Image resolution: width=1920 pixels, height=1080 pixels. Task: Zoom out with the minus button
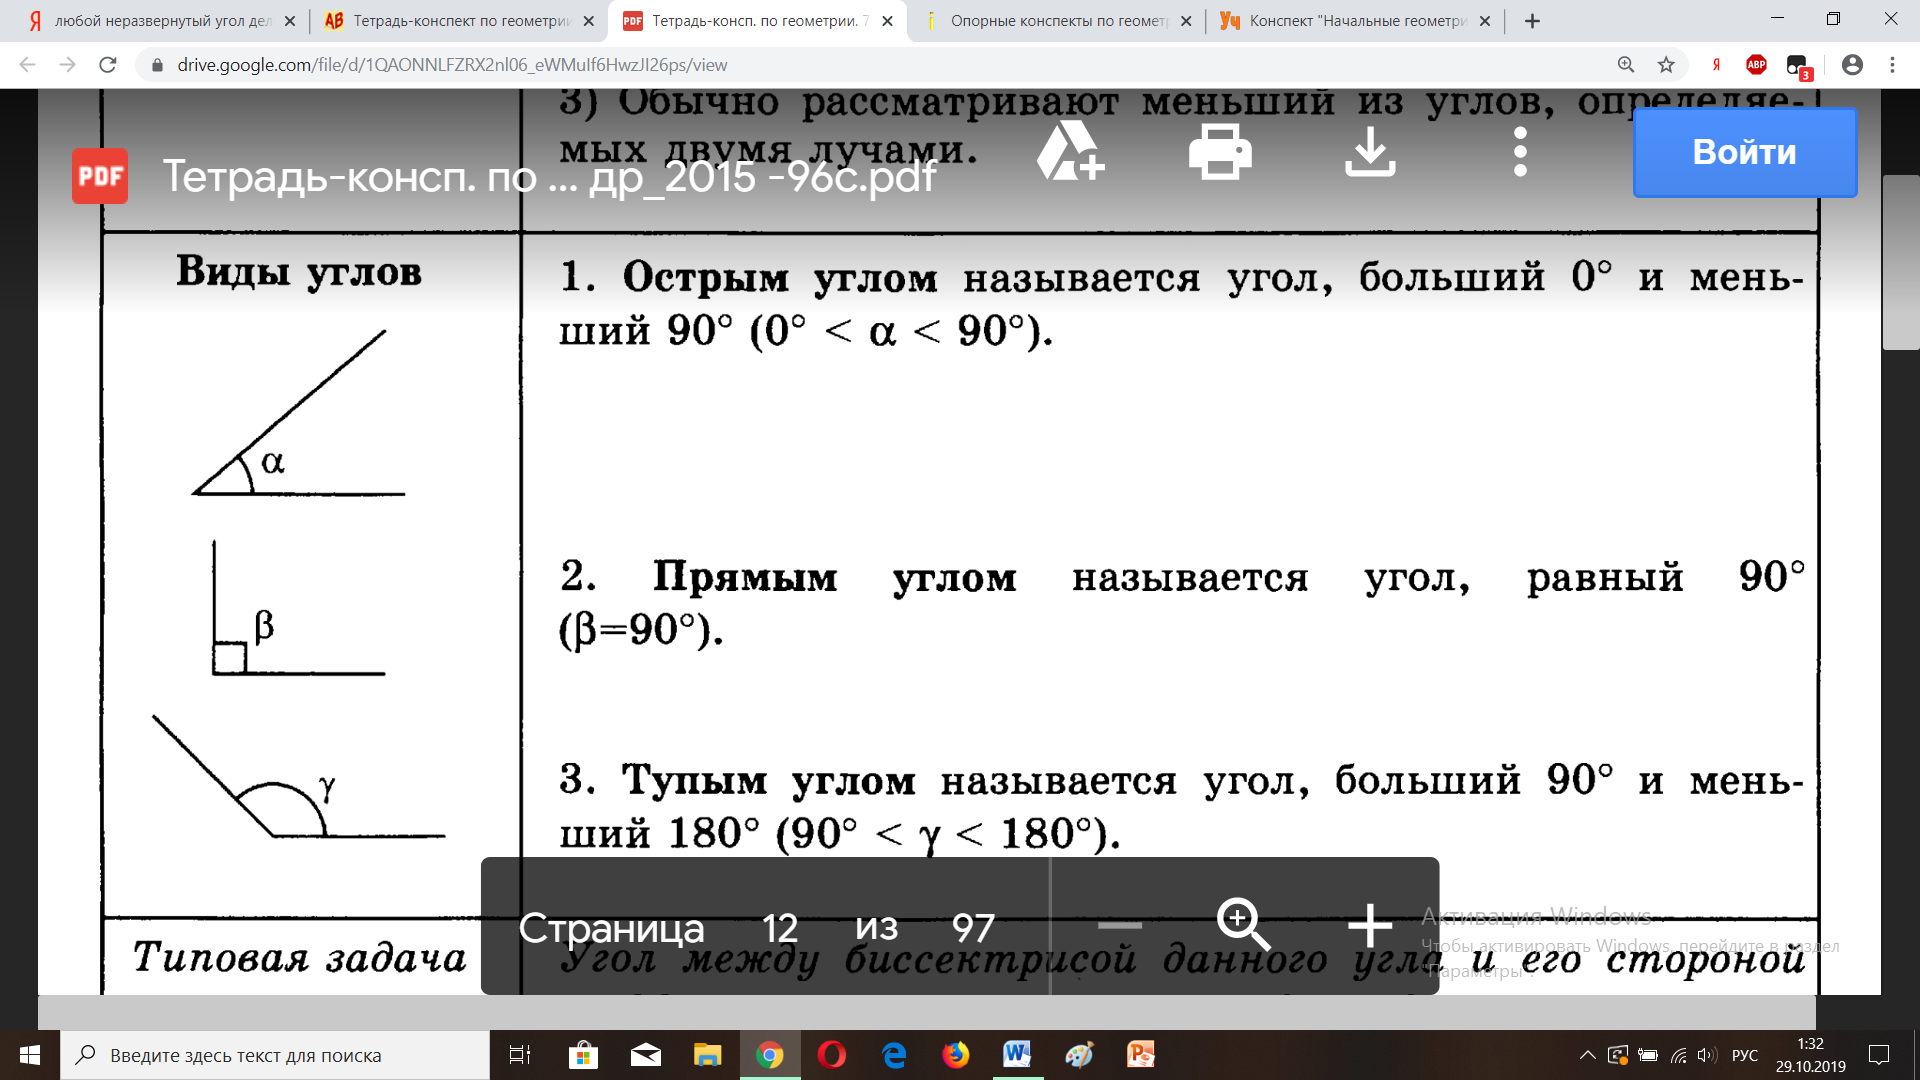coord(1120,926)
